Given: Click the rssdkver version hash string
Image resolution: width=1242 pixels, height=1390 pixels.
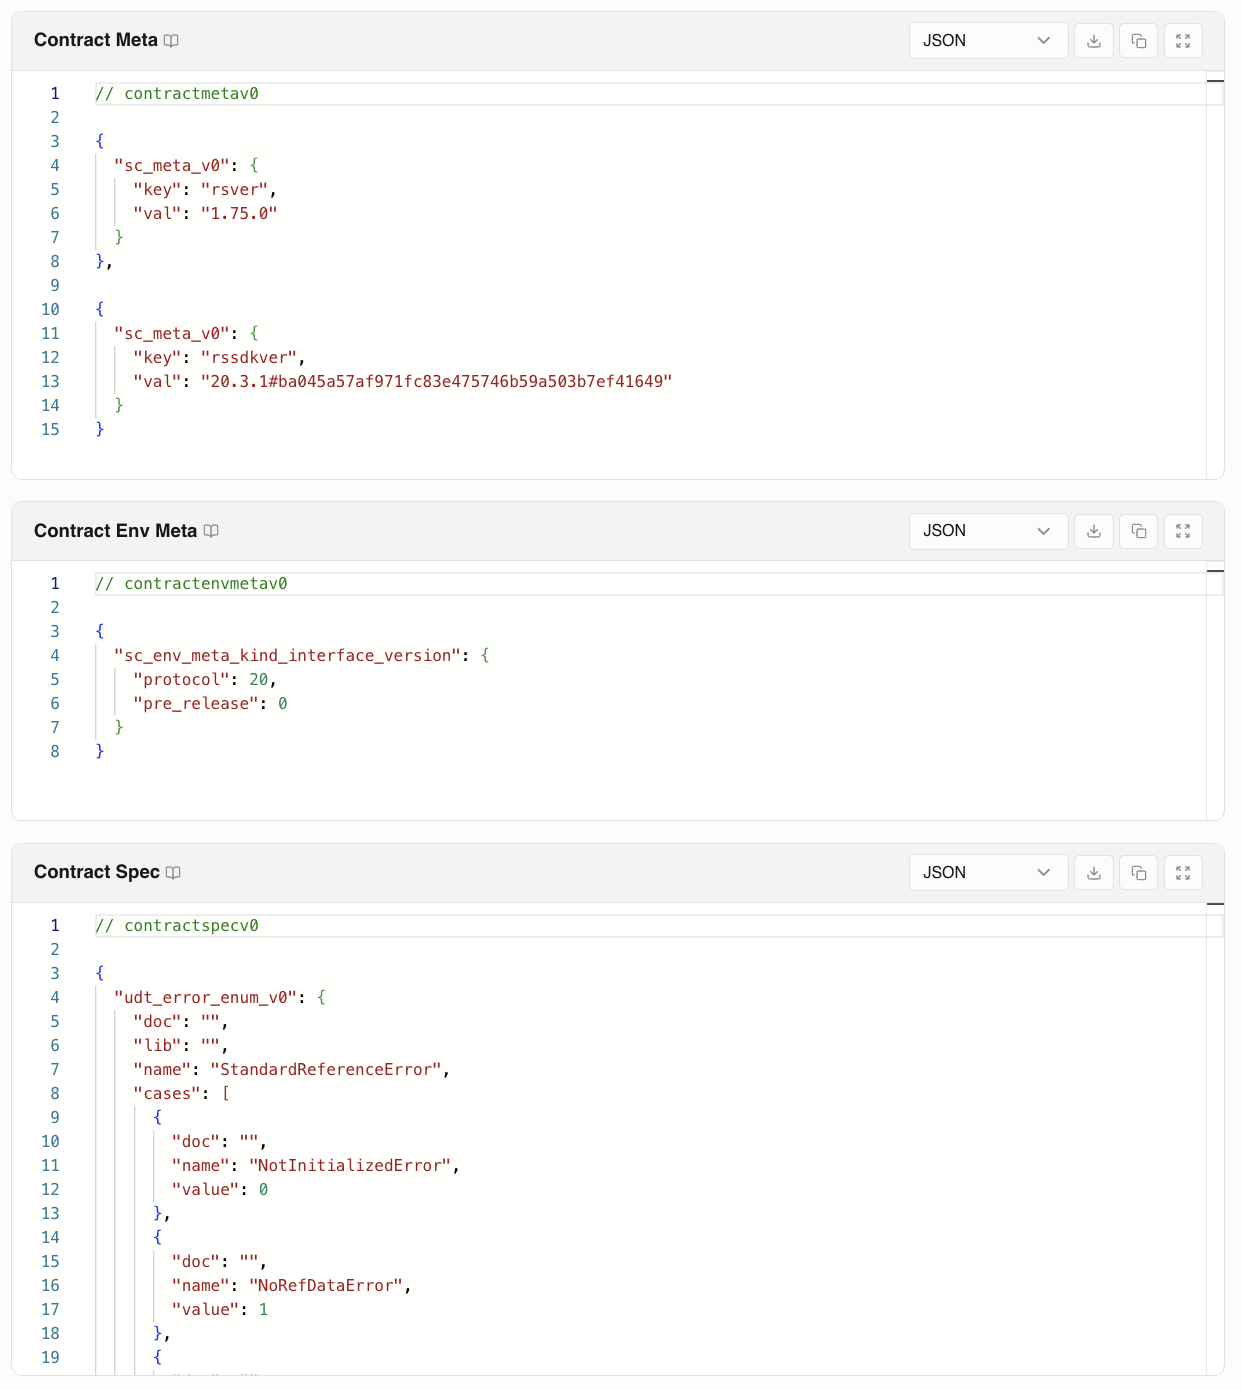Looking at the screenshot, I should pos(436,382).
